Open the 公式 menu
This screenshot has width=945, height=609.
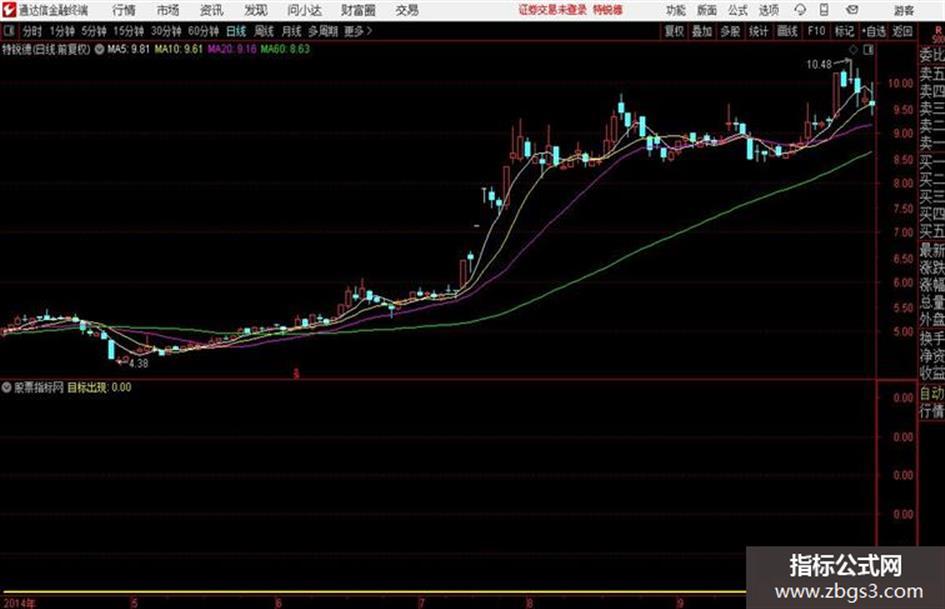coord(738,10)
